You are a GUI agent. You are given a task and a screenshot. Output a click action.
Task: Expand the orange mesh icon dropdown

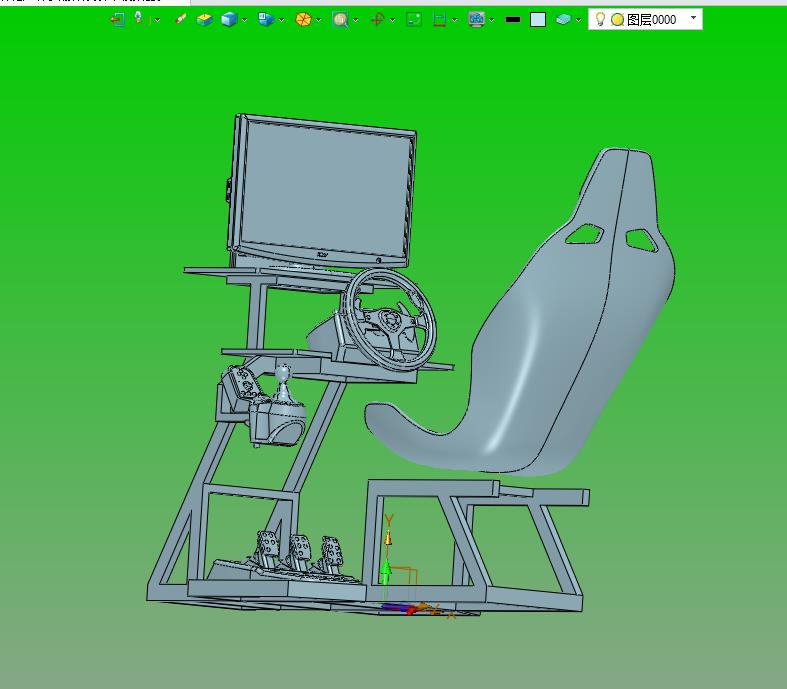click(x=318, y=20)
